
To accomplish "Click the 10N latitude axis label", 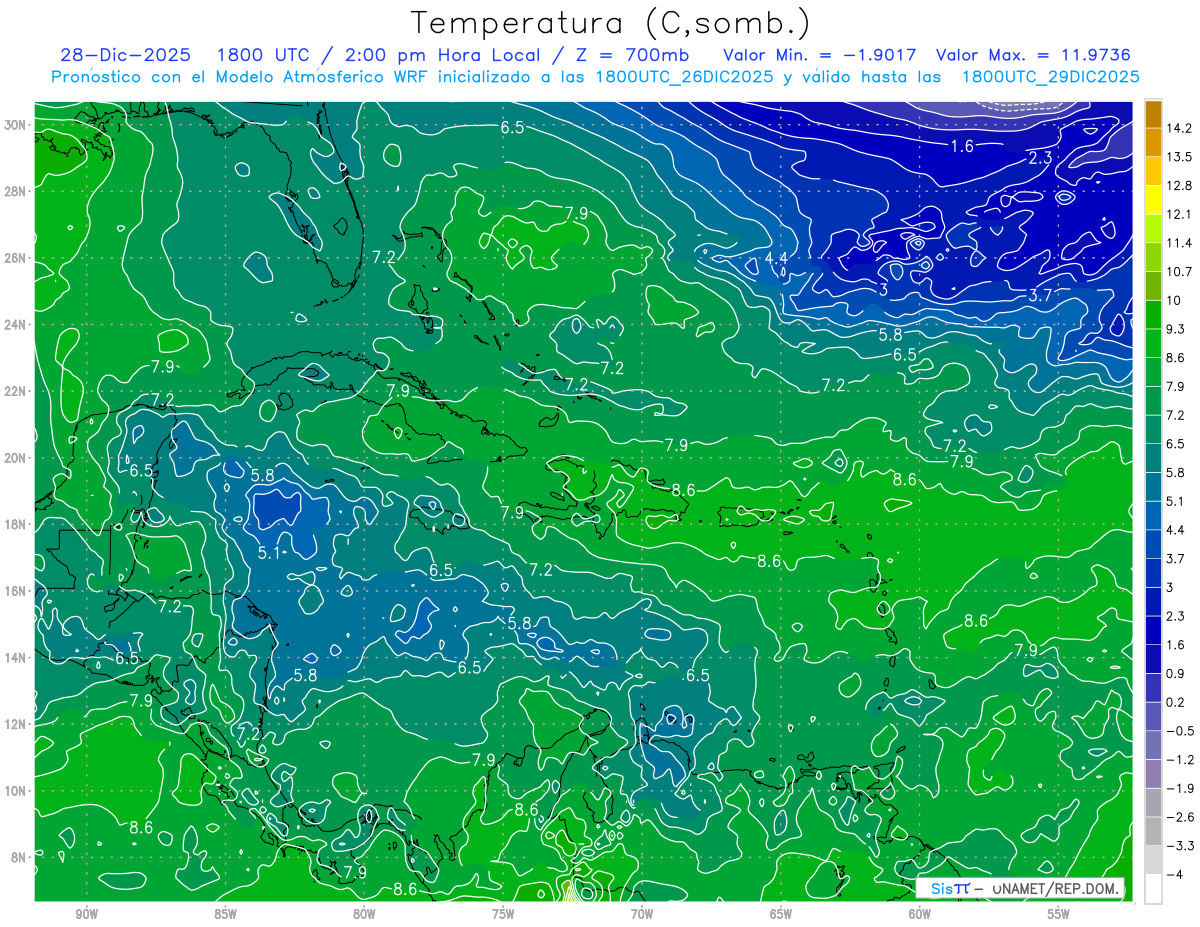I will (x=16, y=790).
